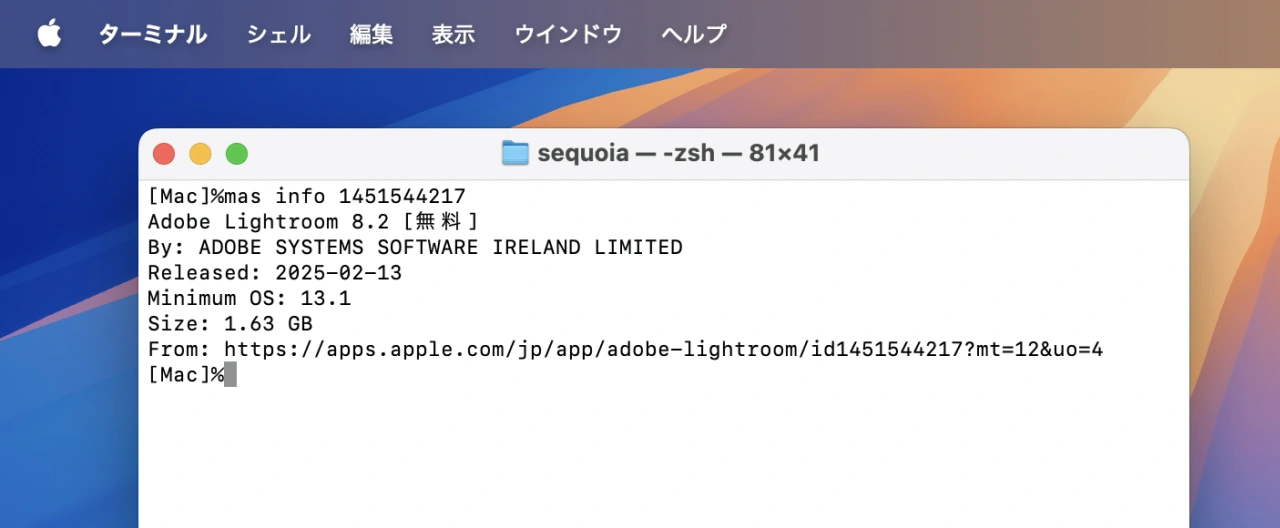The width and height of the screenshot is (1280, 528).
Task: Open the シェル menu
Action: pos(278,34)
